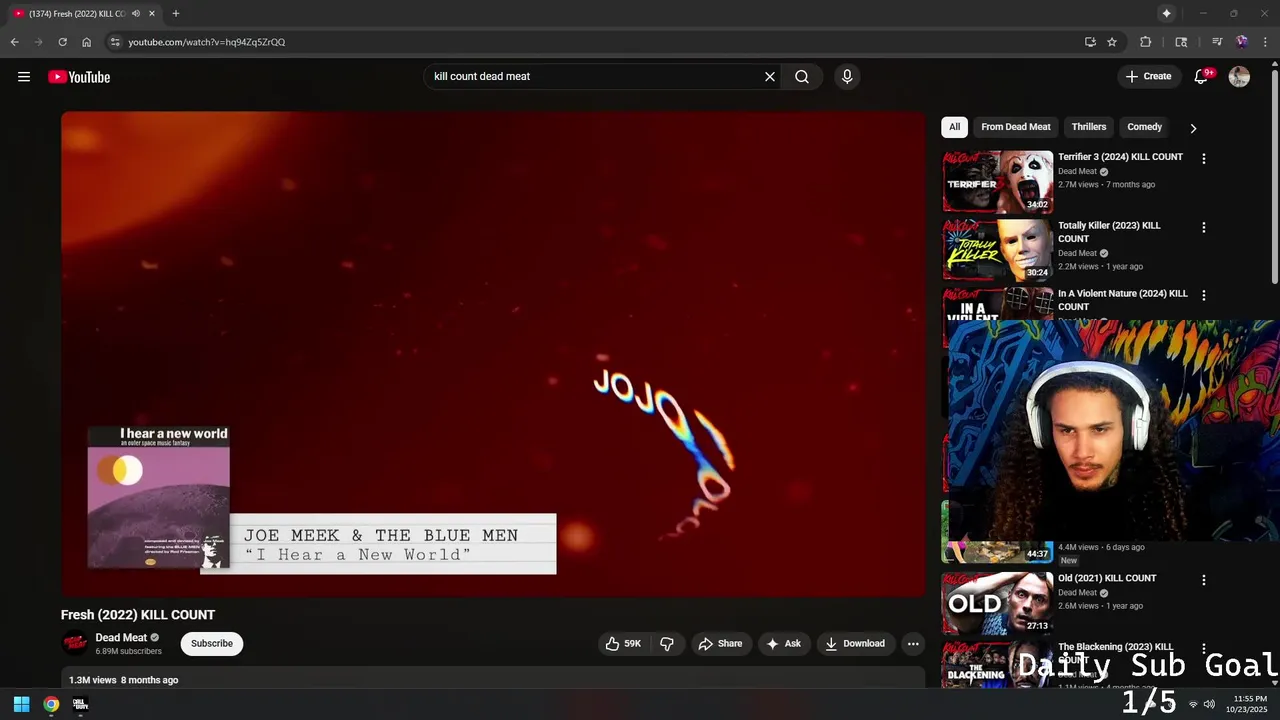Click the search magnifier button
Screen dimensions: 1280x720
[x=802, y=77]
